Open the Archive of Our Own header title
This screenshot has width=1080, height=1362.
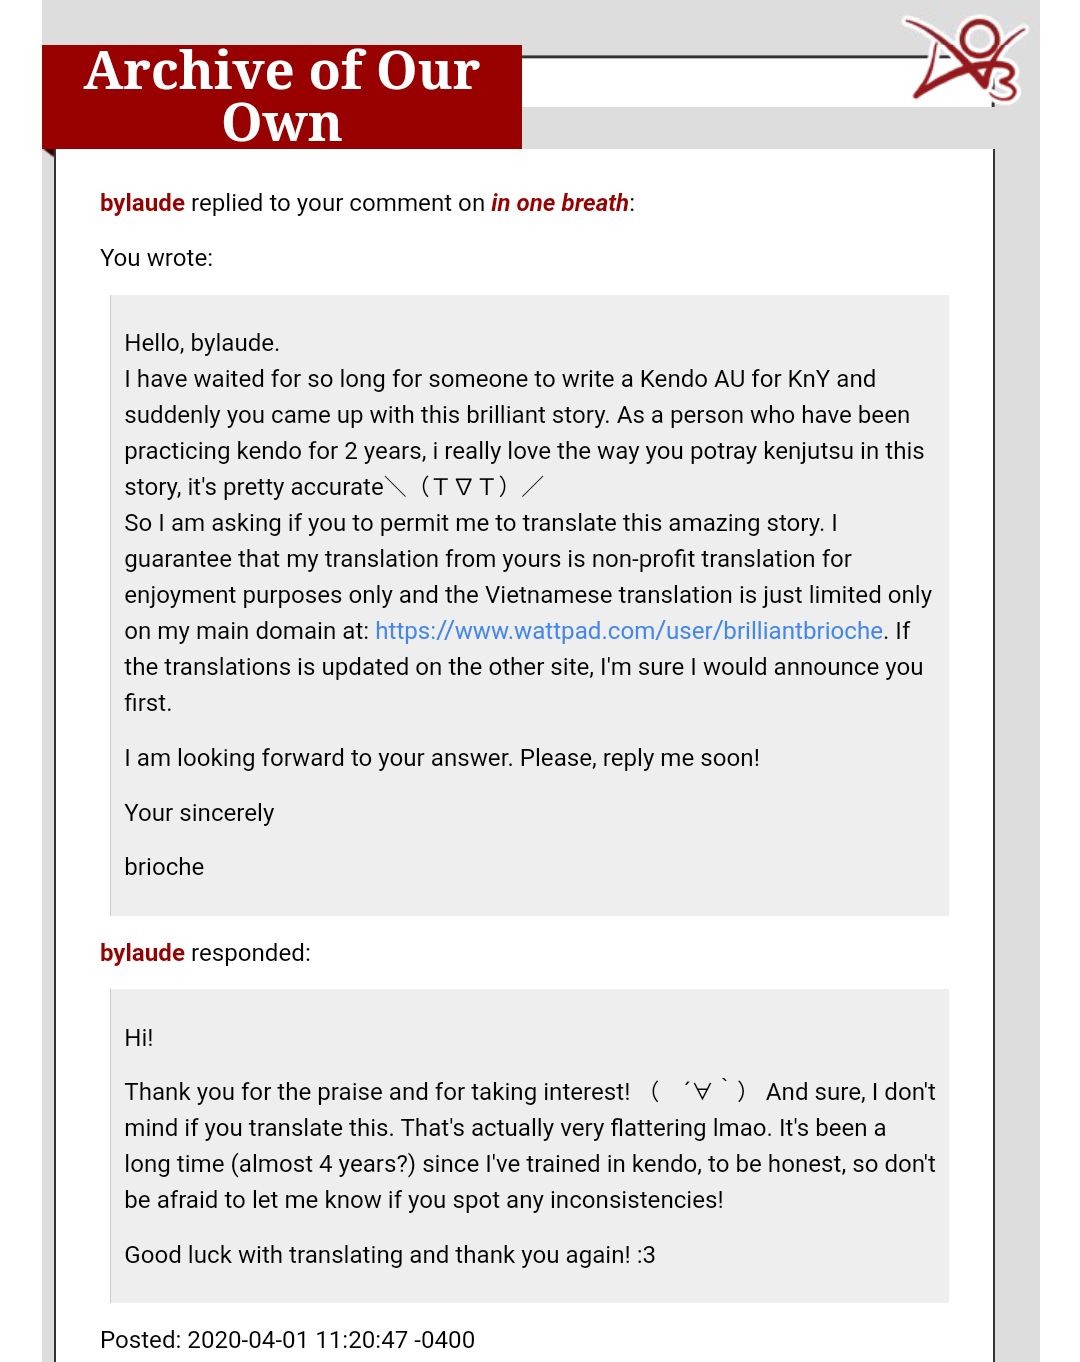pos(282,97)
